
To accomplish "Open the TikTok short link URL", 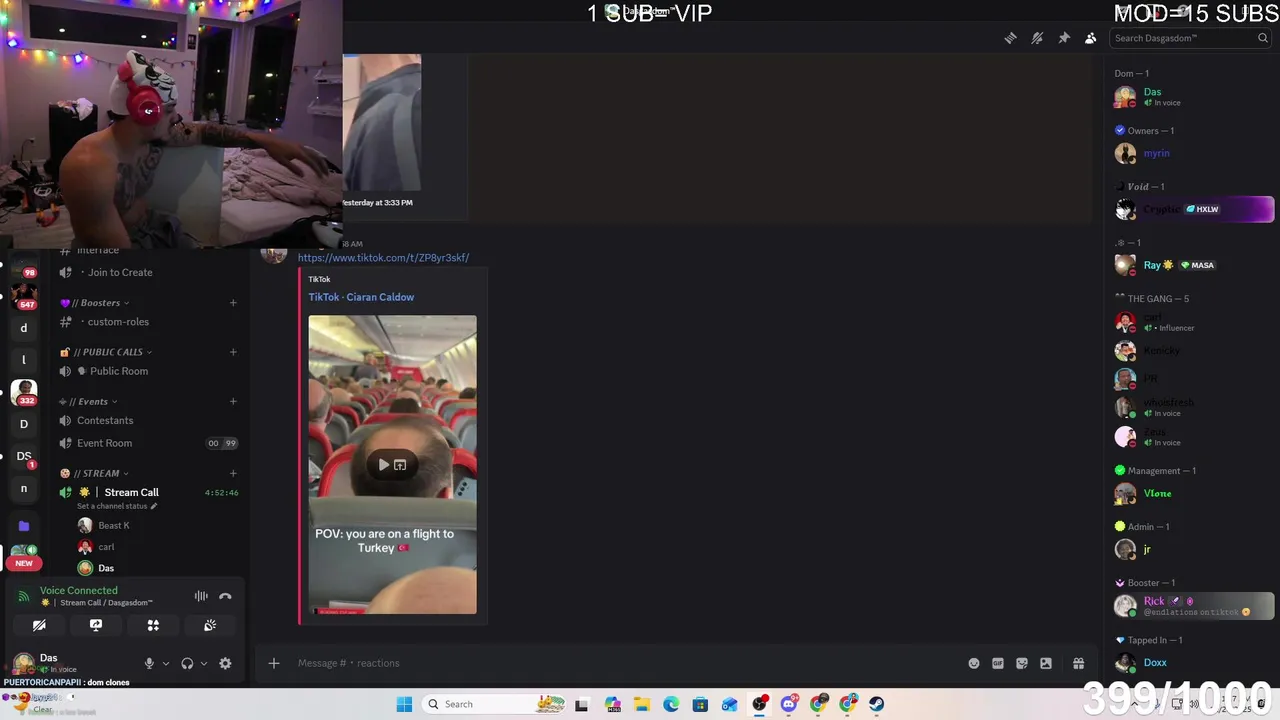I will click(x=383, y=258).
